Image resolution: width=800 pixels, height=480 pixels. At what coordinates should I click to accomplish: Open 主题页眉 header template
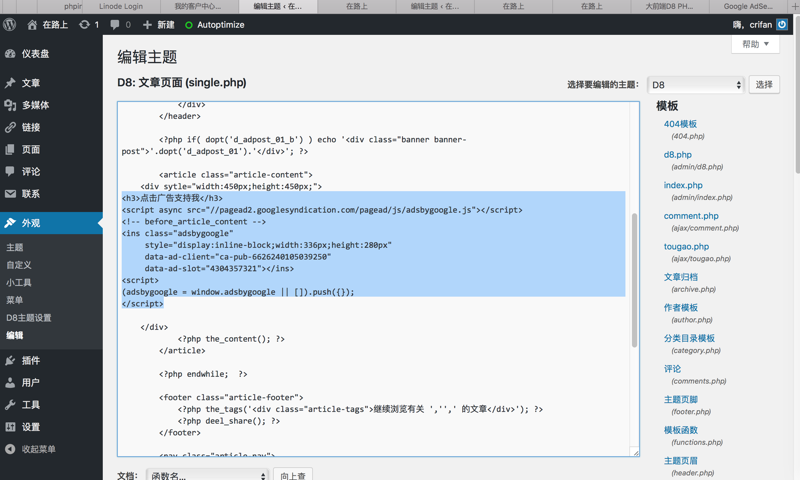tap(681, 461)
